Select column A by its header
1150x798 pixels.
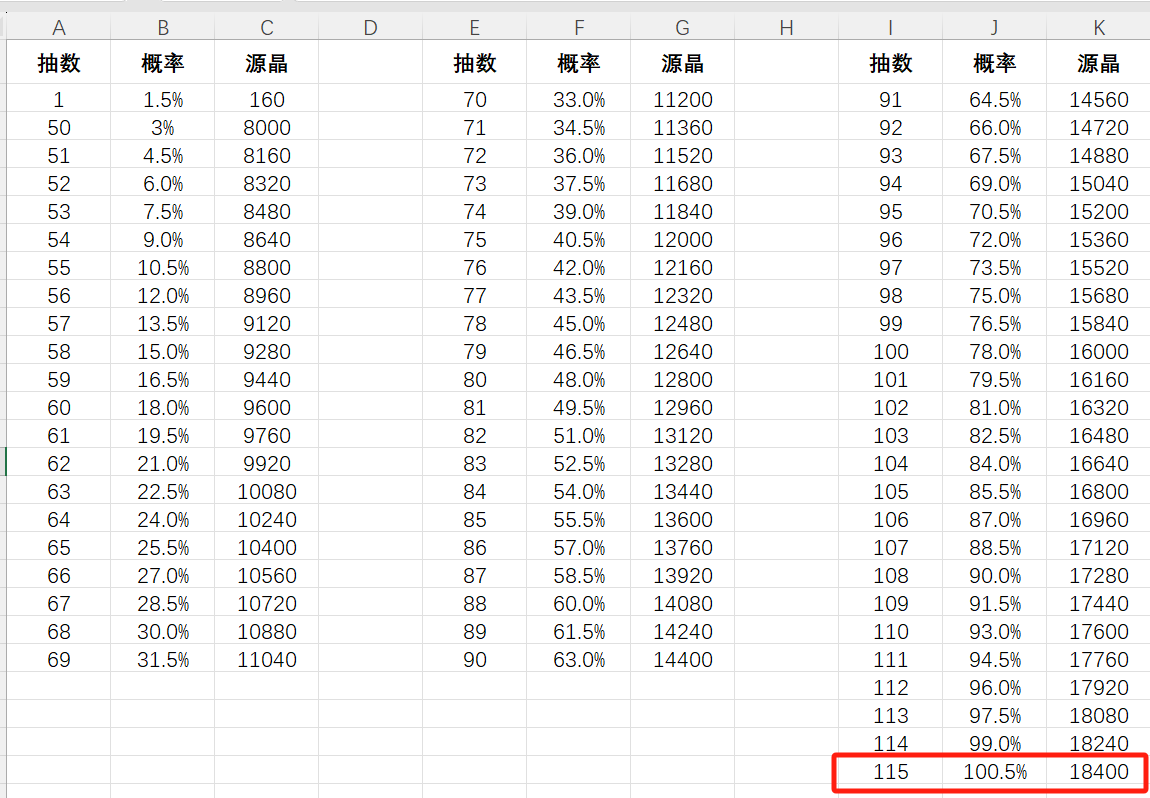(59, 28)
